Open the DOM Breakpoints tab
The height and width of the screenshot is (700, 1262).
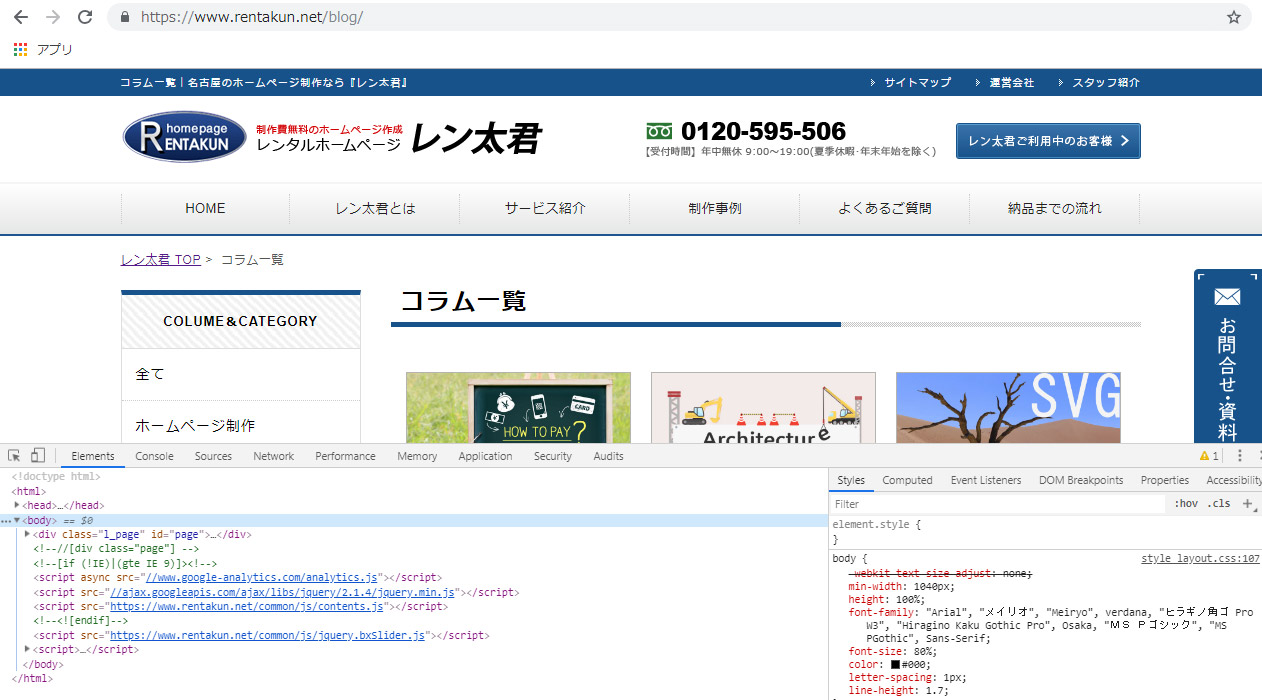click(x=1081, y=480)
